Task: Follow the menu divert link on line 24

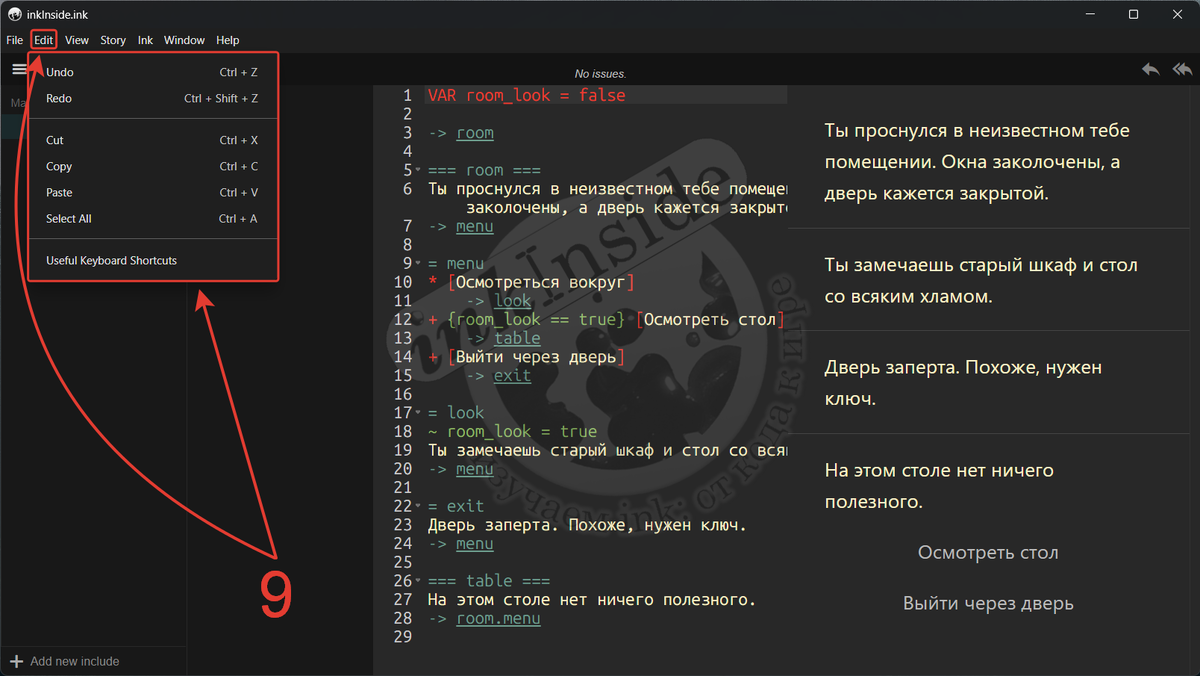Action: 475,544
